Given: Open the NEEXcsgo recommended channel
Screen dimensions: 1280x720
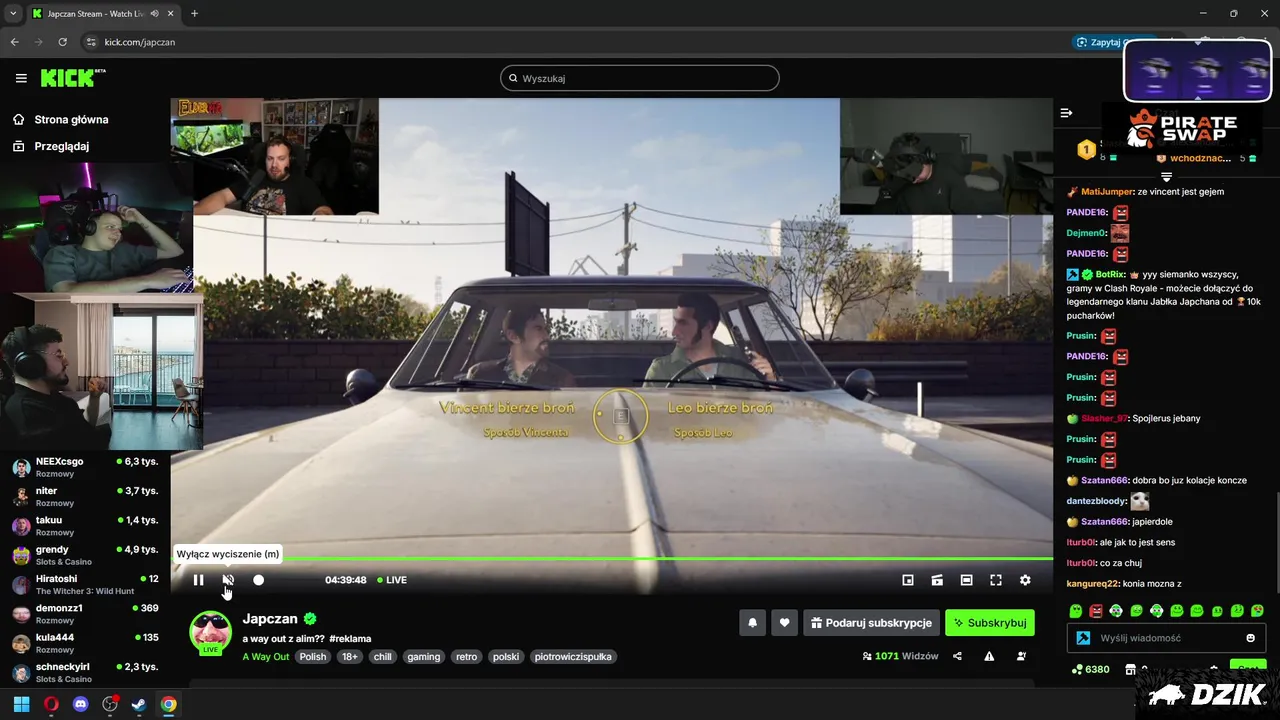Looking at the screenshot, I should coord(85,467).
